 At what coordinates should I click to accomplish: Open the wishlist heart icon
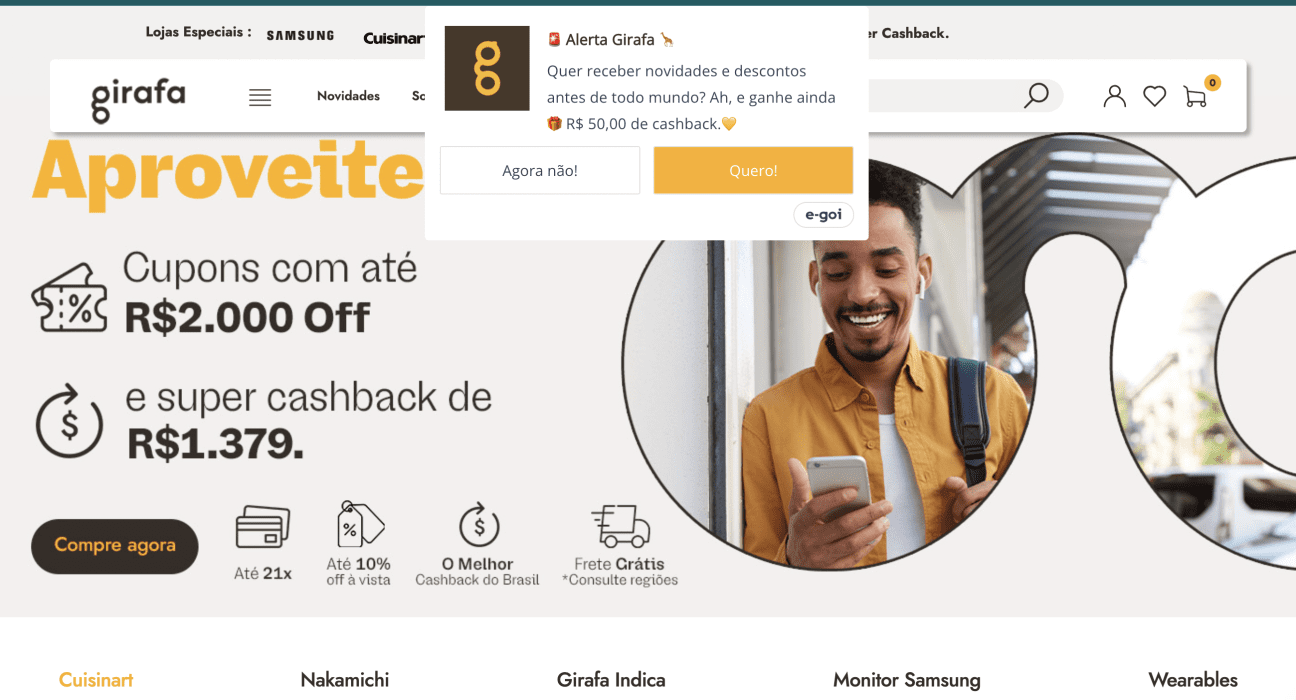tap(1155, 96)
